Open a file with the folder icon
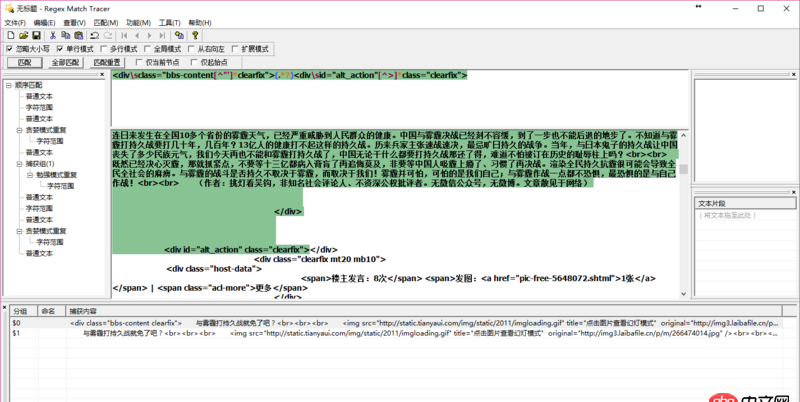Image resolution: width=800 pixels, height=402 pixels. tap(23, 35)
